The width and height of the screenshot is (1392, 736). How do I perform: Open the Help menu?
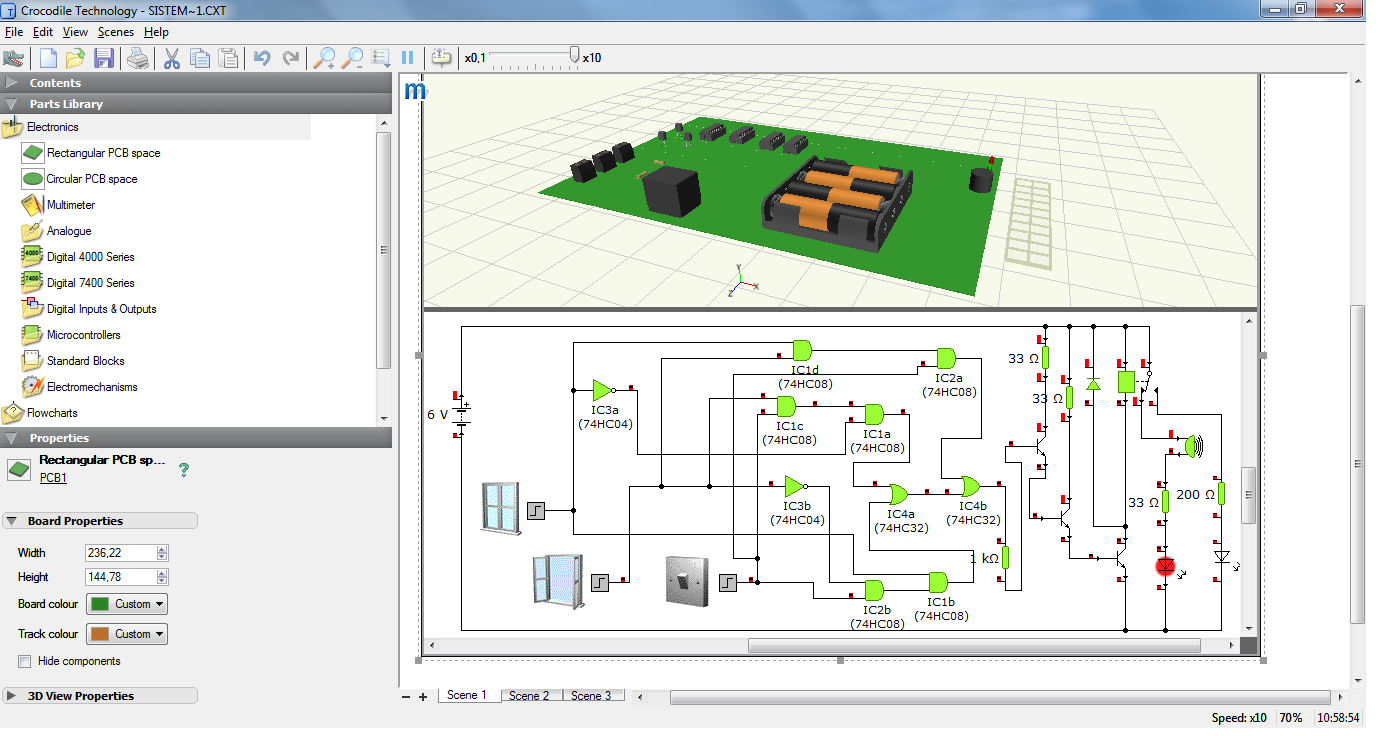pos(156,32)
